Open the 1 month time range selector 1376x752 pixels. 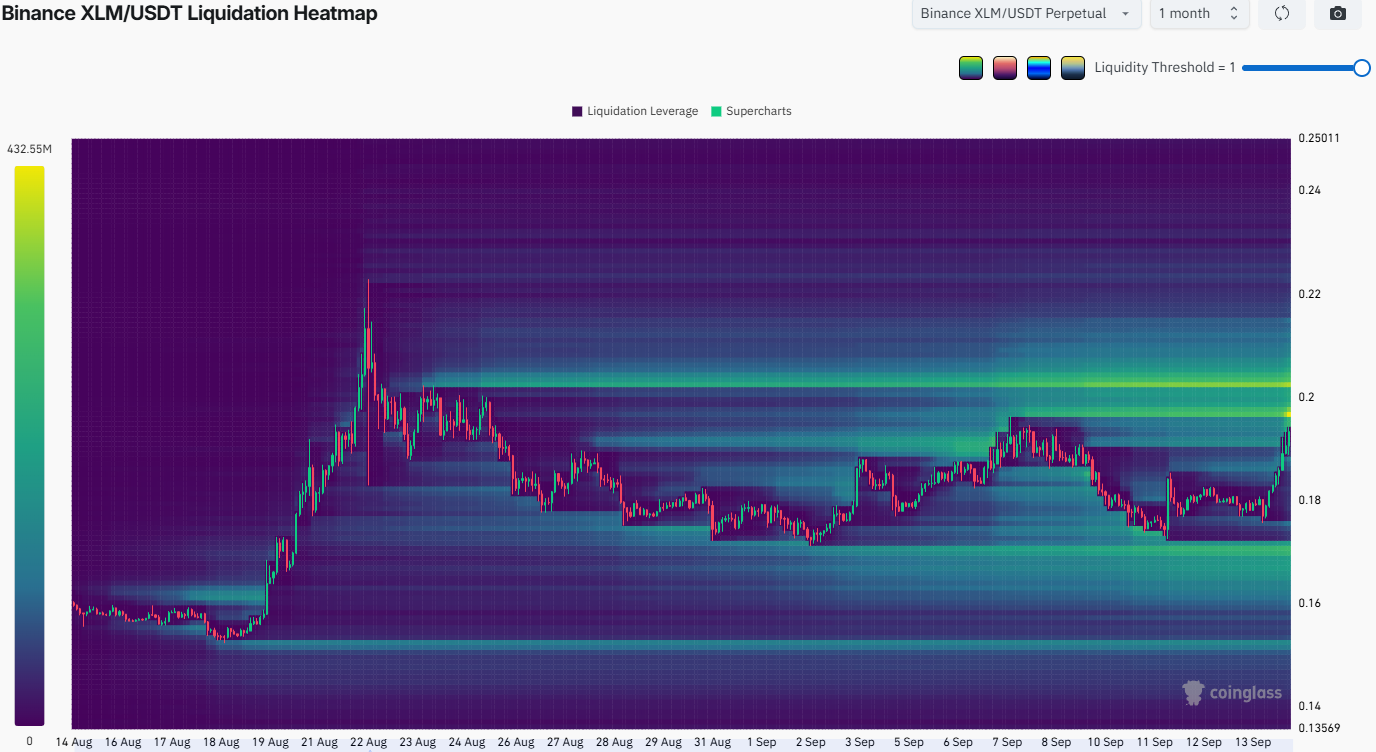(1198, 14)
